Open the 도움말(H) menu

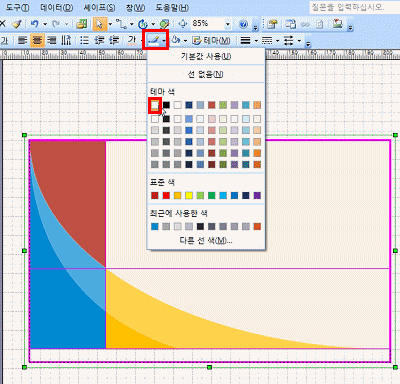[172, 7]
